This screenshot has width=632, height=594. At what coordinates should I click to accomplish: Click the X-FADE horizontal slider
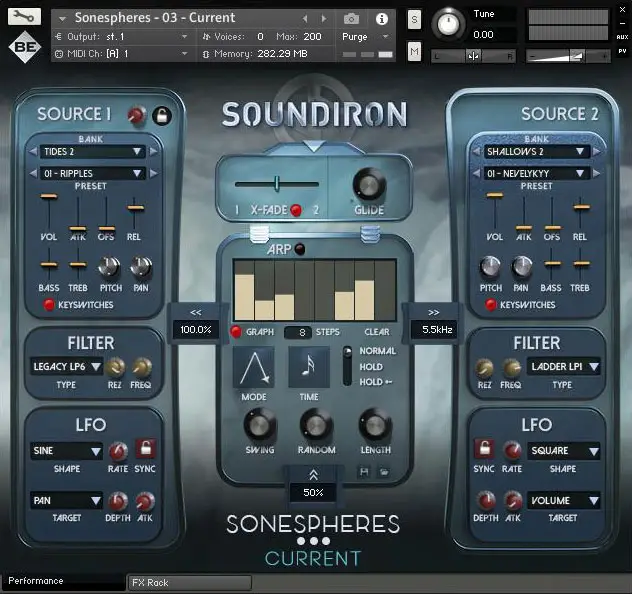click(276, 184)
